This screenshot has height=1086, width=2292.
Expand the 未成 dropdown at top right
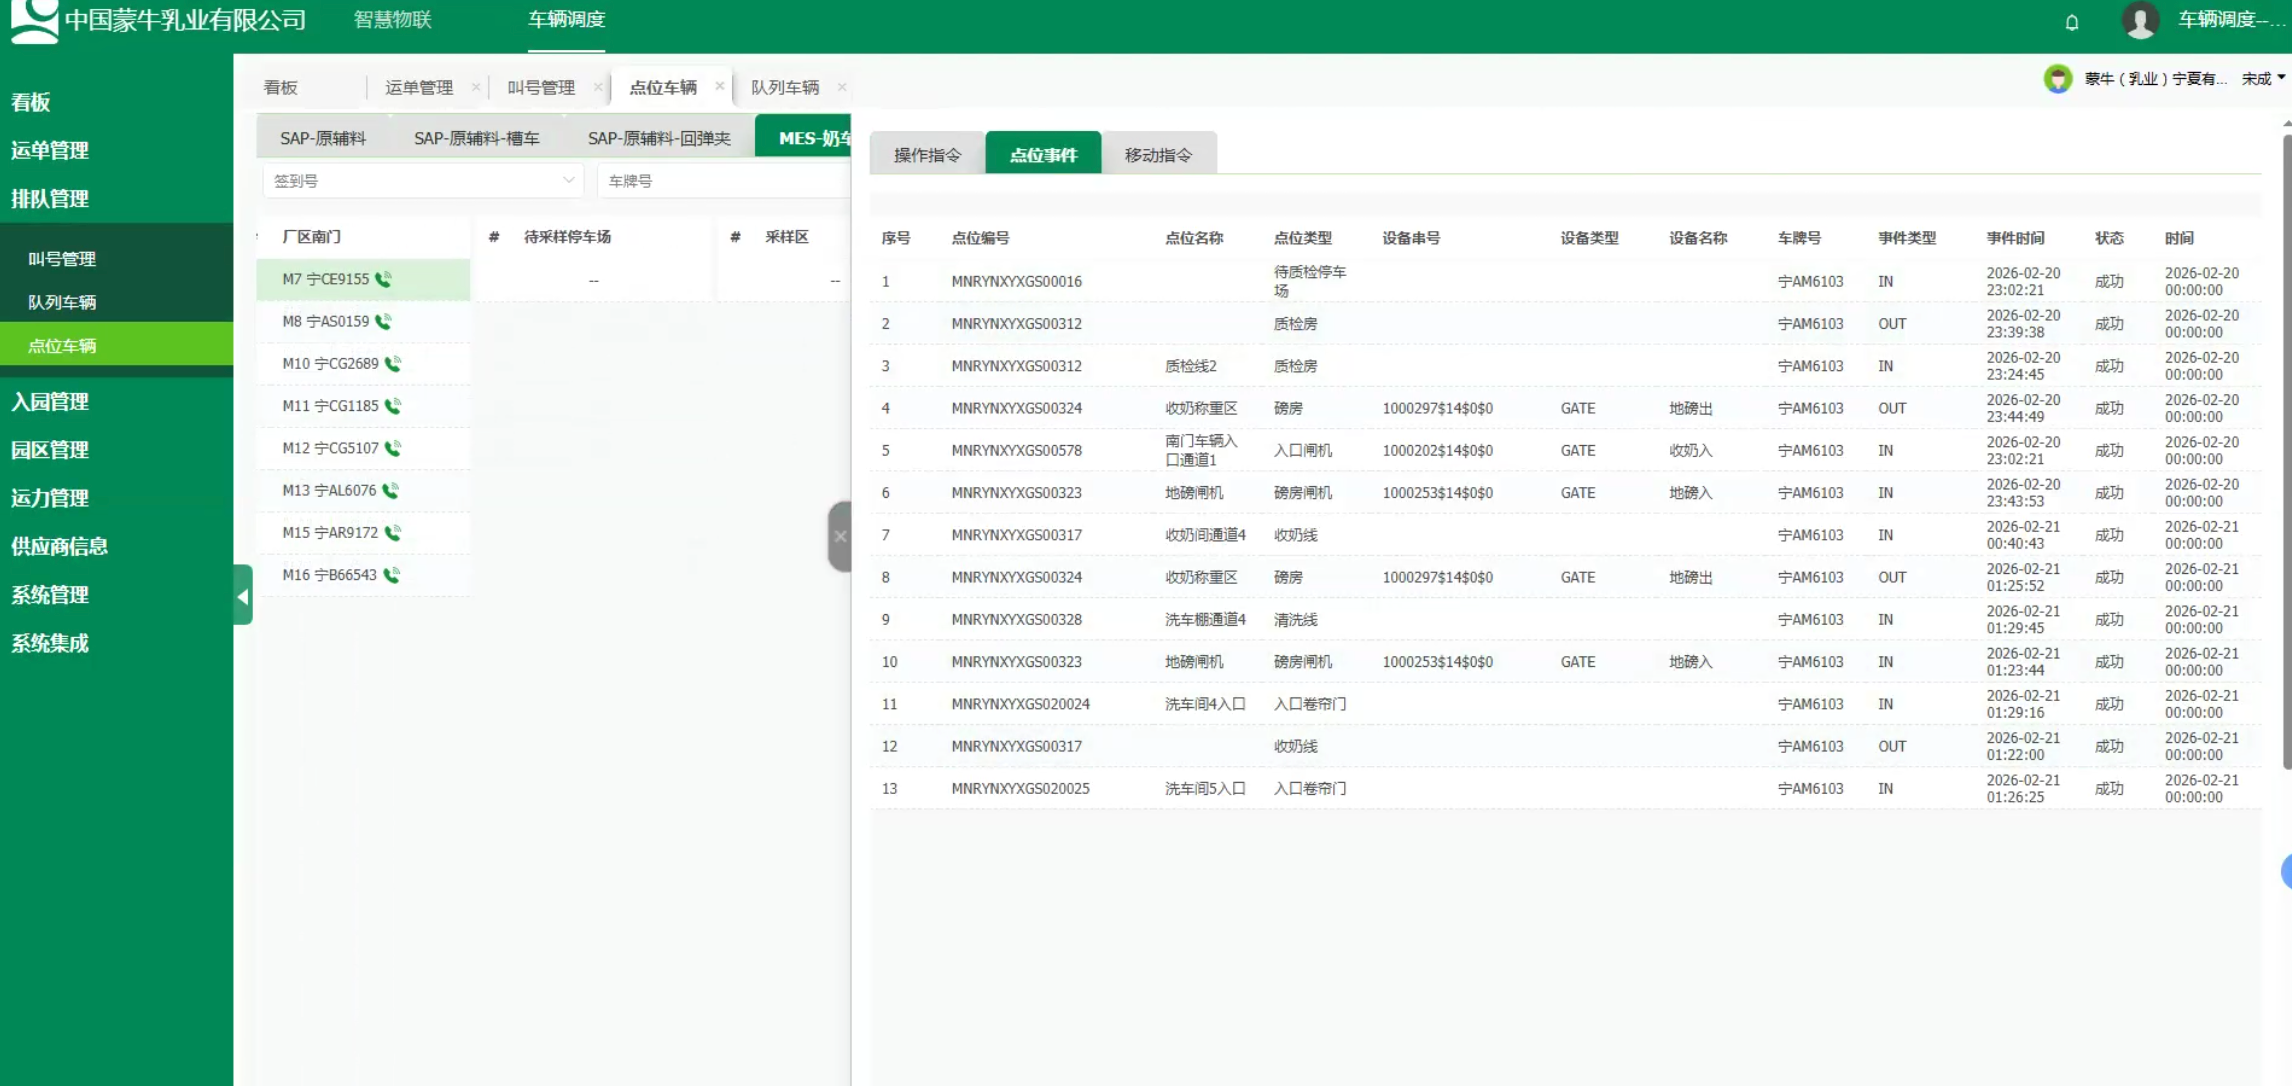[x=2263, y=79]
